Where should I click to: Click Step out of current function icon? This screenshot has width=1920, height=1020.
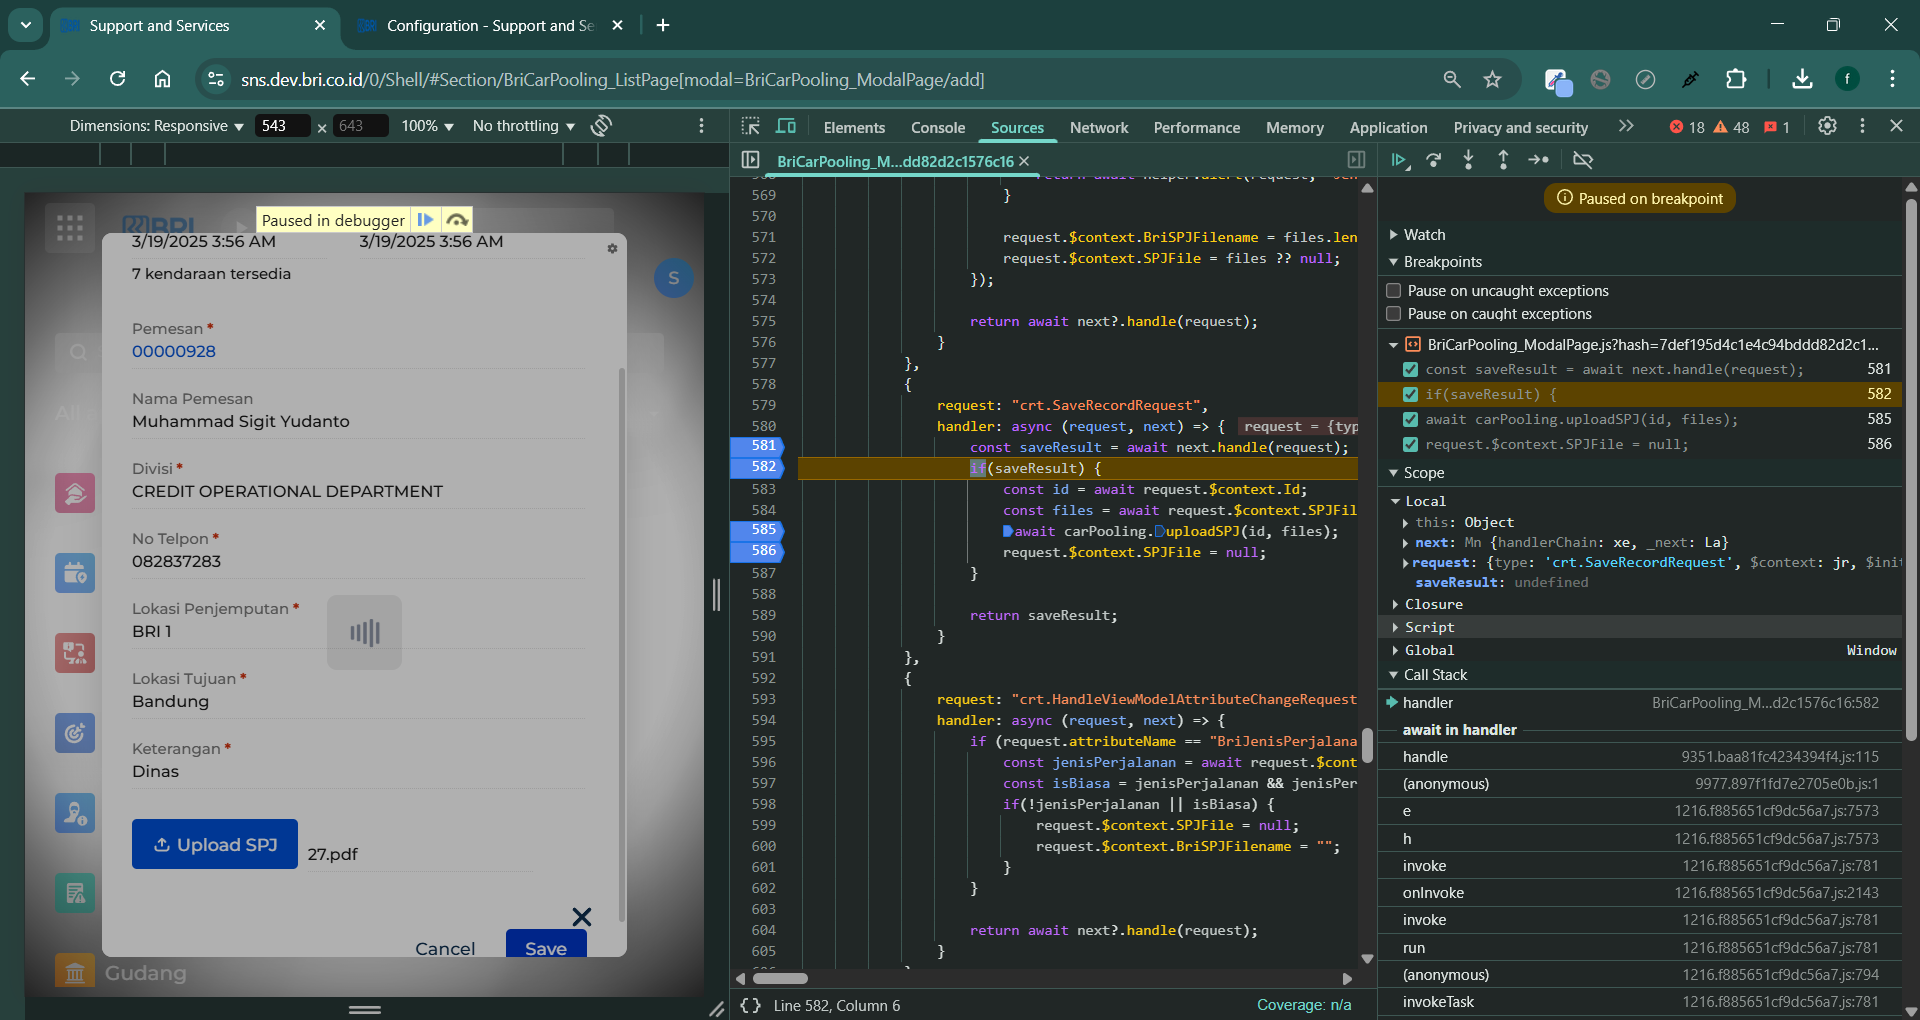point(1503,160)
